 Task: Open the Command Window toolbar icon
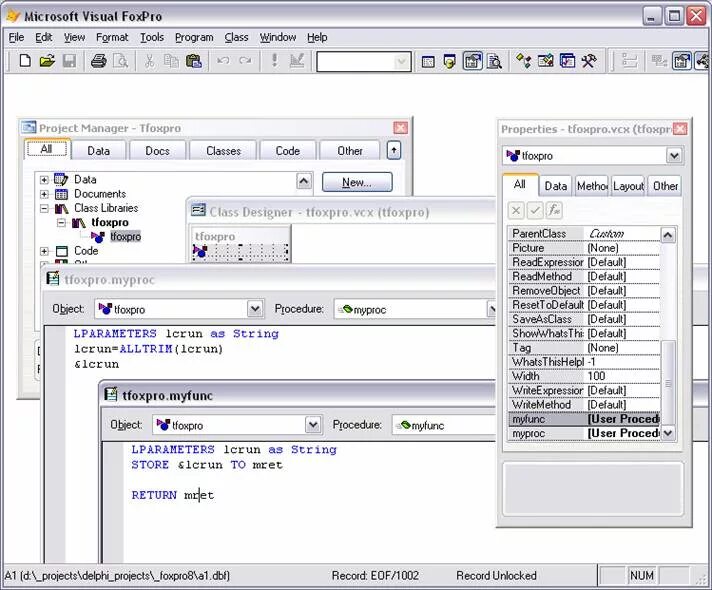pyautogui.click(x=428, y=61)
